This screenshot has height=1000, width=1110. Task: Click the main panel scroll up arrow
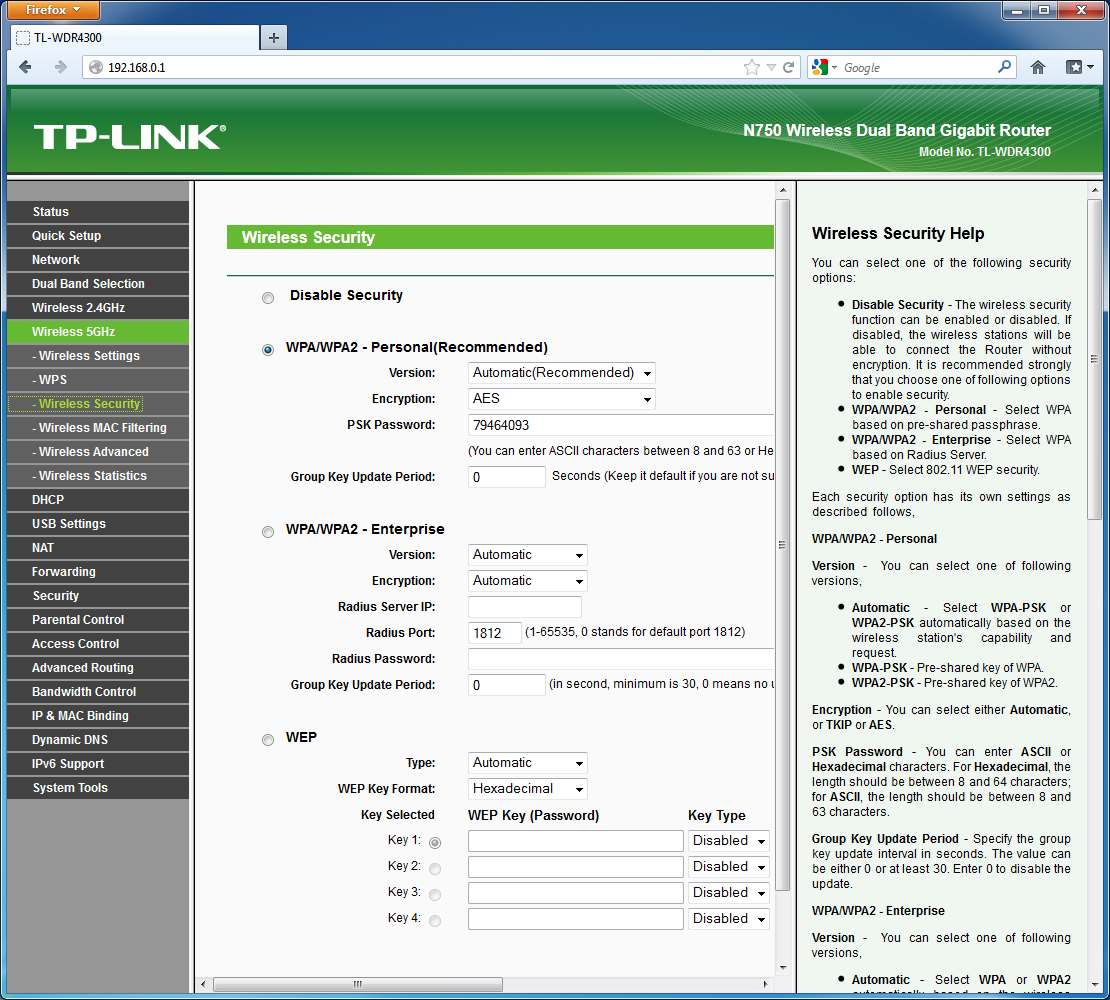(x=783, y=190)
